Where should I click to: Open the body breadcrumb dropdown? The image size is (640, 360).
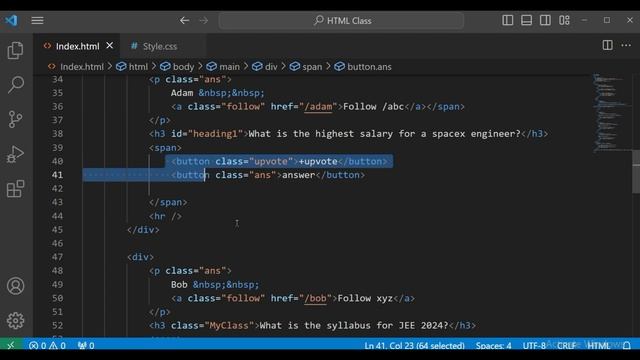[177, 67]
